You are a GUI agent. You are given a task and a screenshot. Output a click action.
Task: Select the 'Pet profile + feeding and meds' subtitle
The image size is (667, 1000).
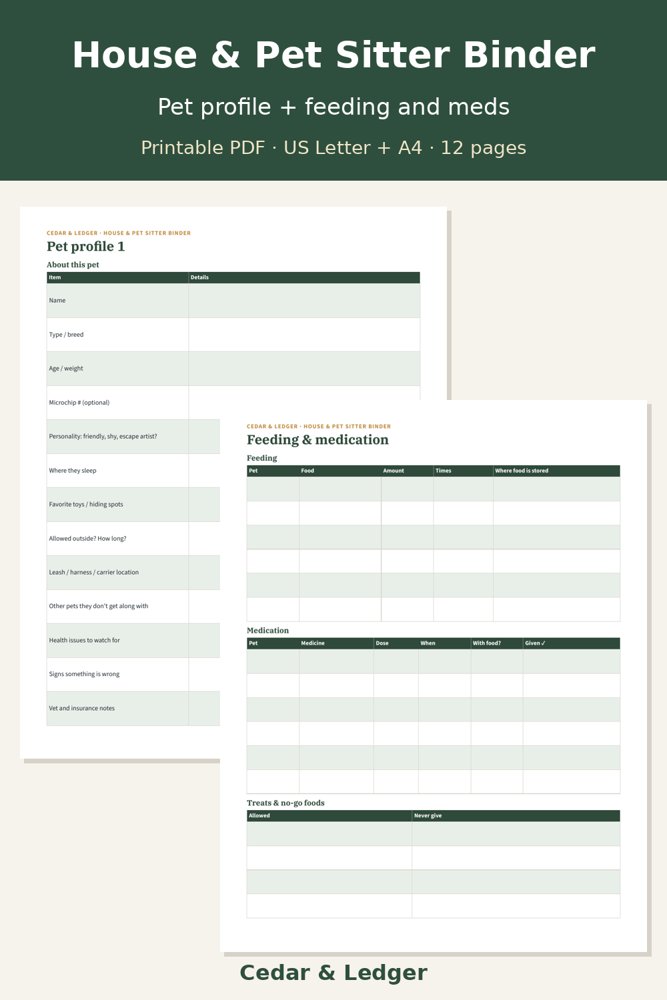(334, 107)
